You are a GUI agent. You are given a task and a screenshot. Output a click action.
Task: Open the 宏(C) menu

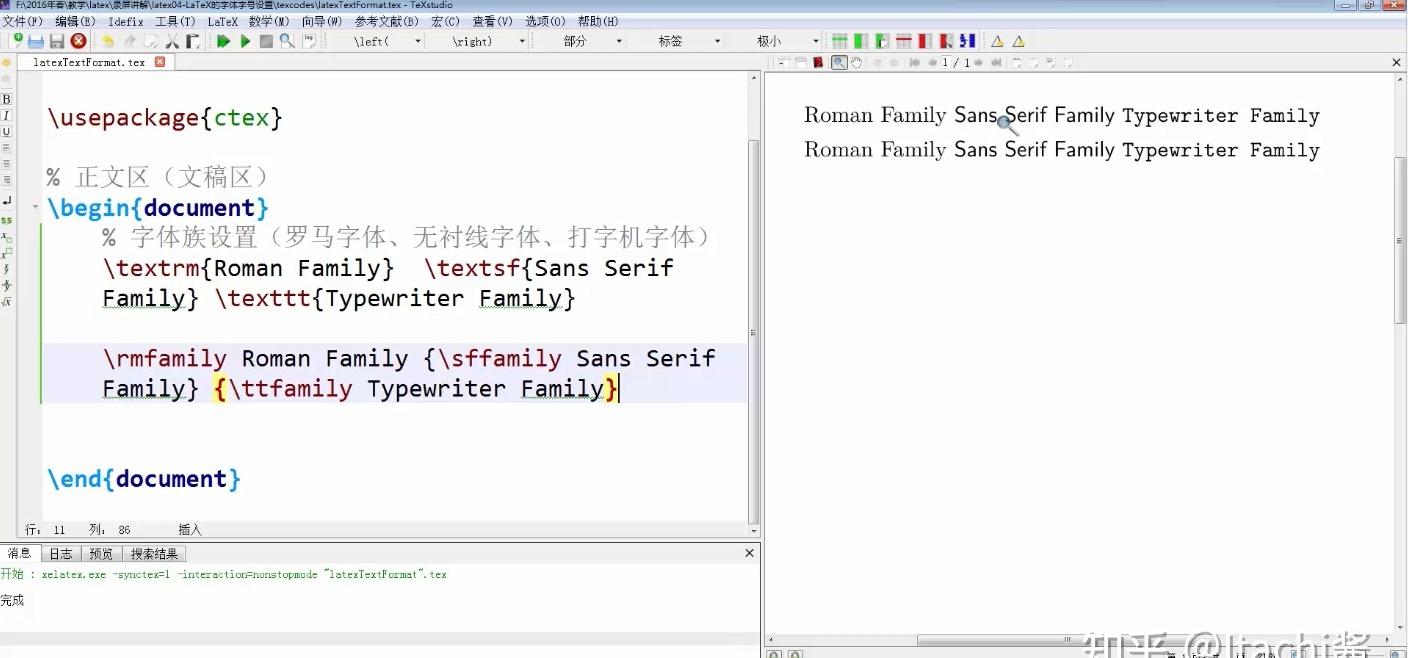(446, 21)
